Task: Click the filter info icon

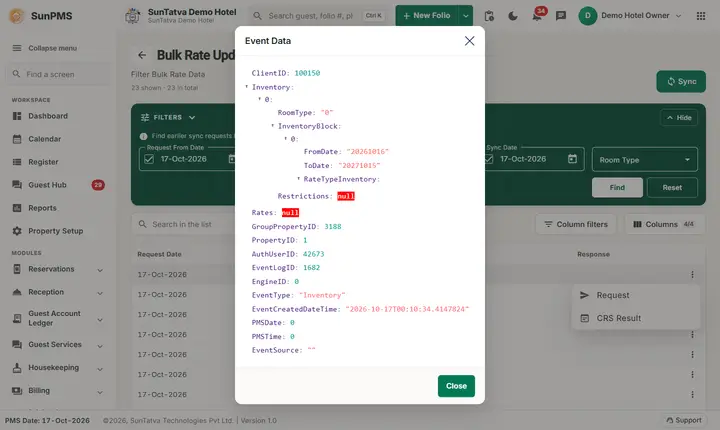Action: coord(143,136)
